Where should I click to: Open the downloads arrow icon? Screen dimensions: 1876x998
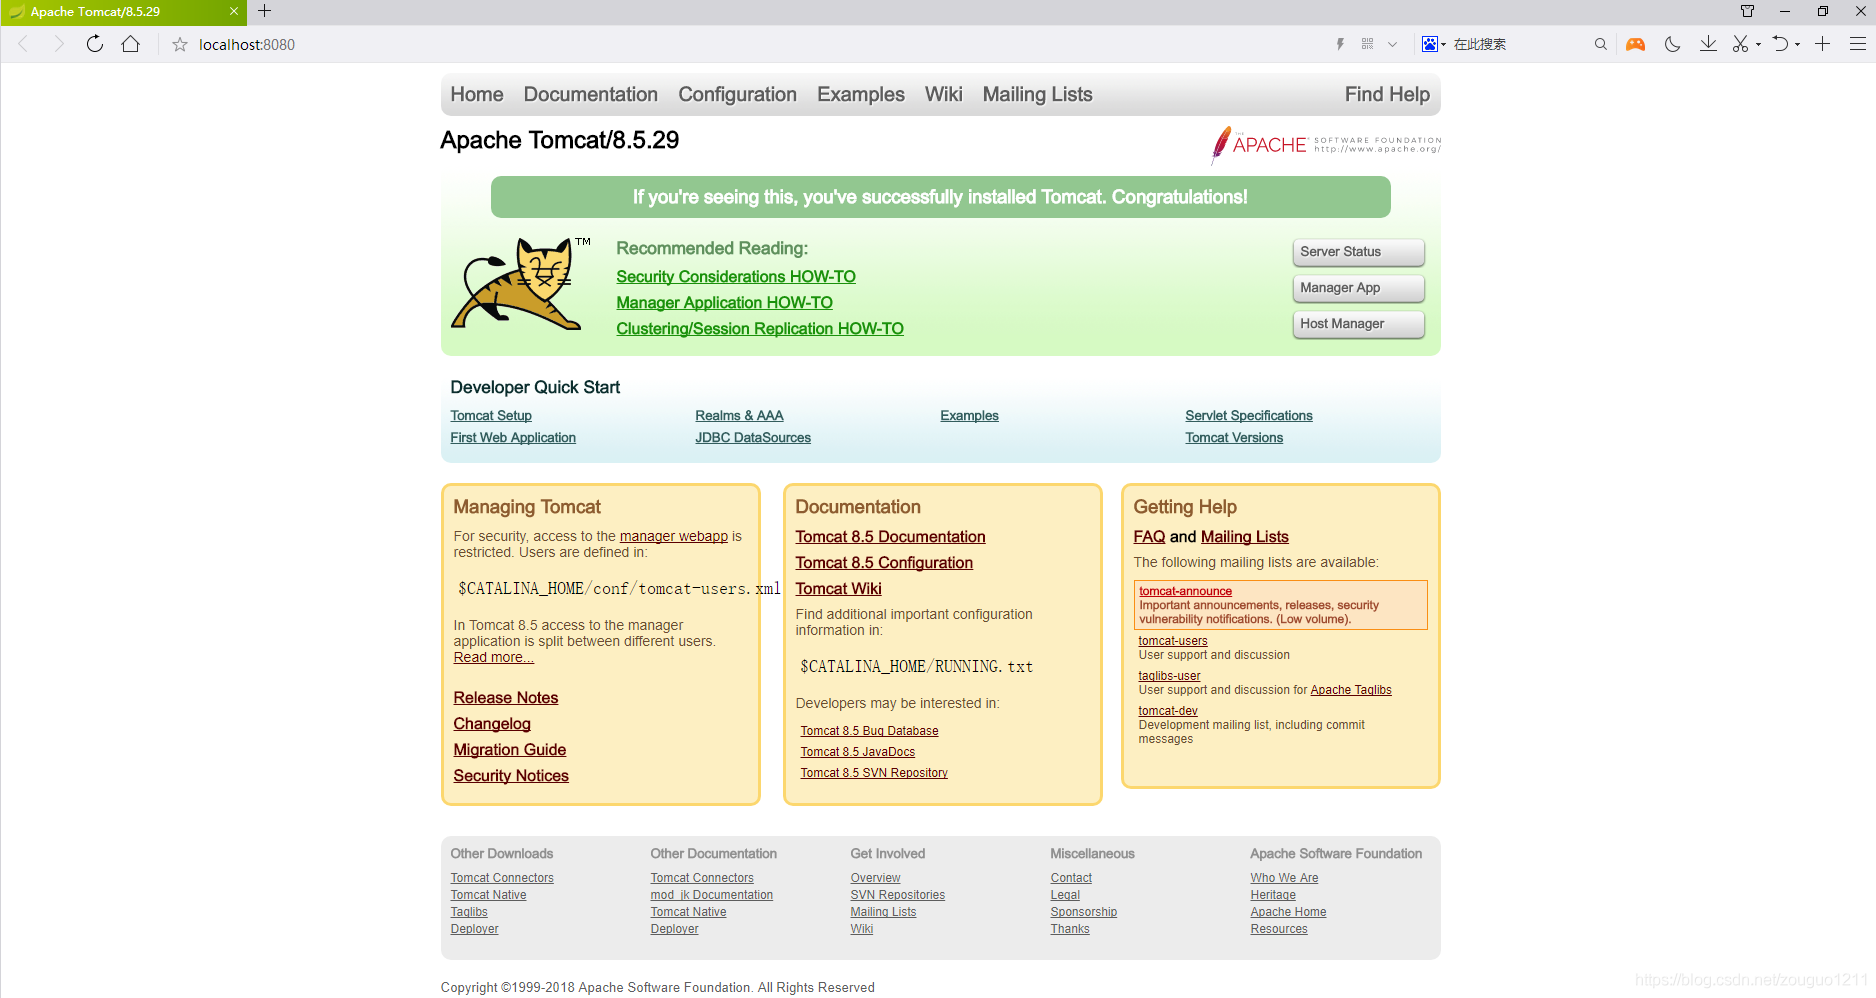(1708, 44)
